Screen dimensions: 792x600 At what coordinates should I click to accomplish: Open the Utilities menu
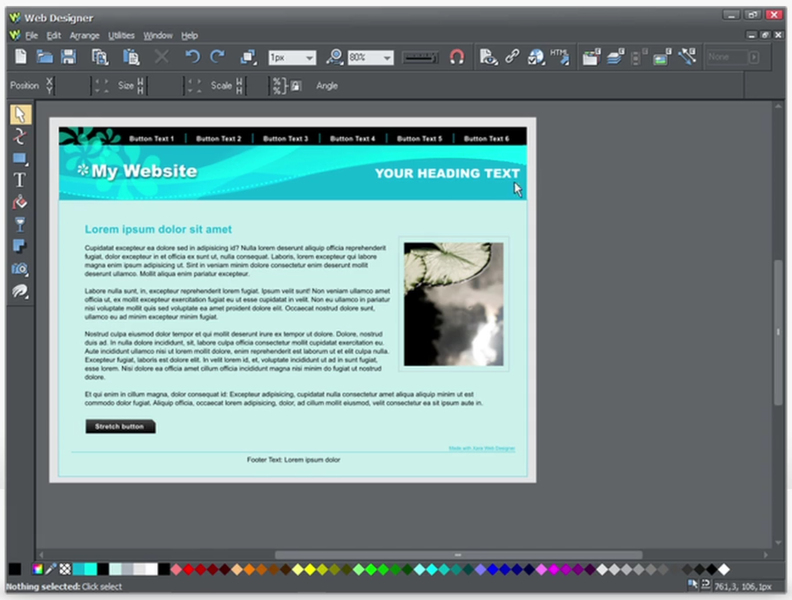pos(121,35)
